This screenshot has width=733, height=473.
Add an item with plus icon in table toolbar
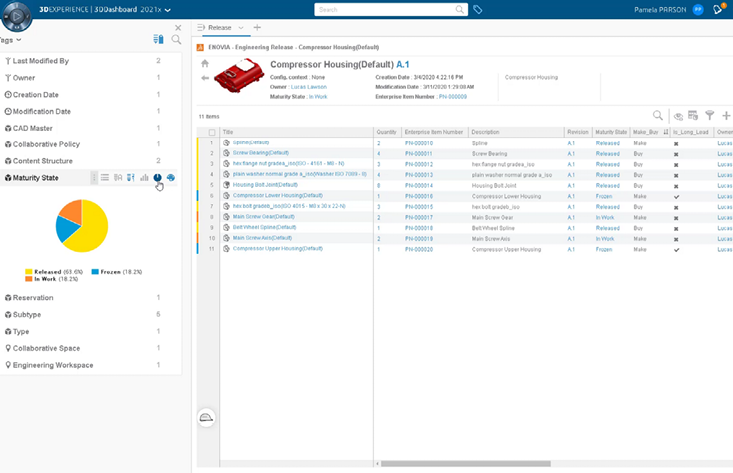point(726,115)
